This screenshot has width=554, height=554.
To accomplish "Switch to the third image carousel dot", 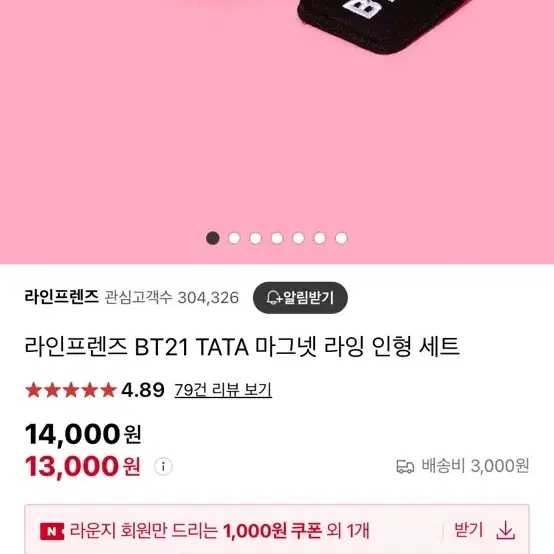I will click(255, 238).
